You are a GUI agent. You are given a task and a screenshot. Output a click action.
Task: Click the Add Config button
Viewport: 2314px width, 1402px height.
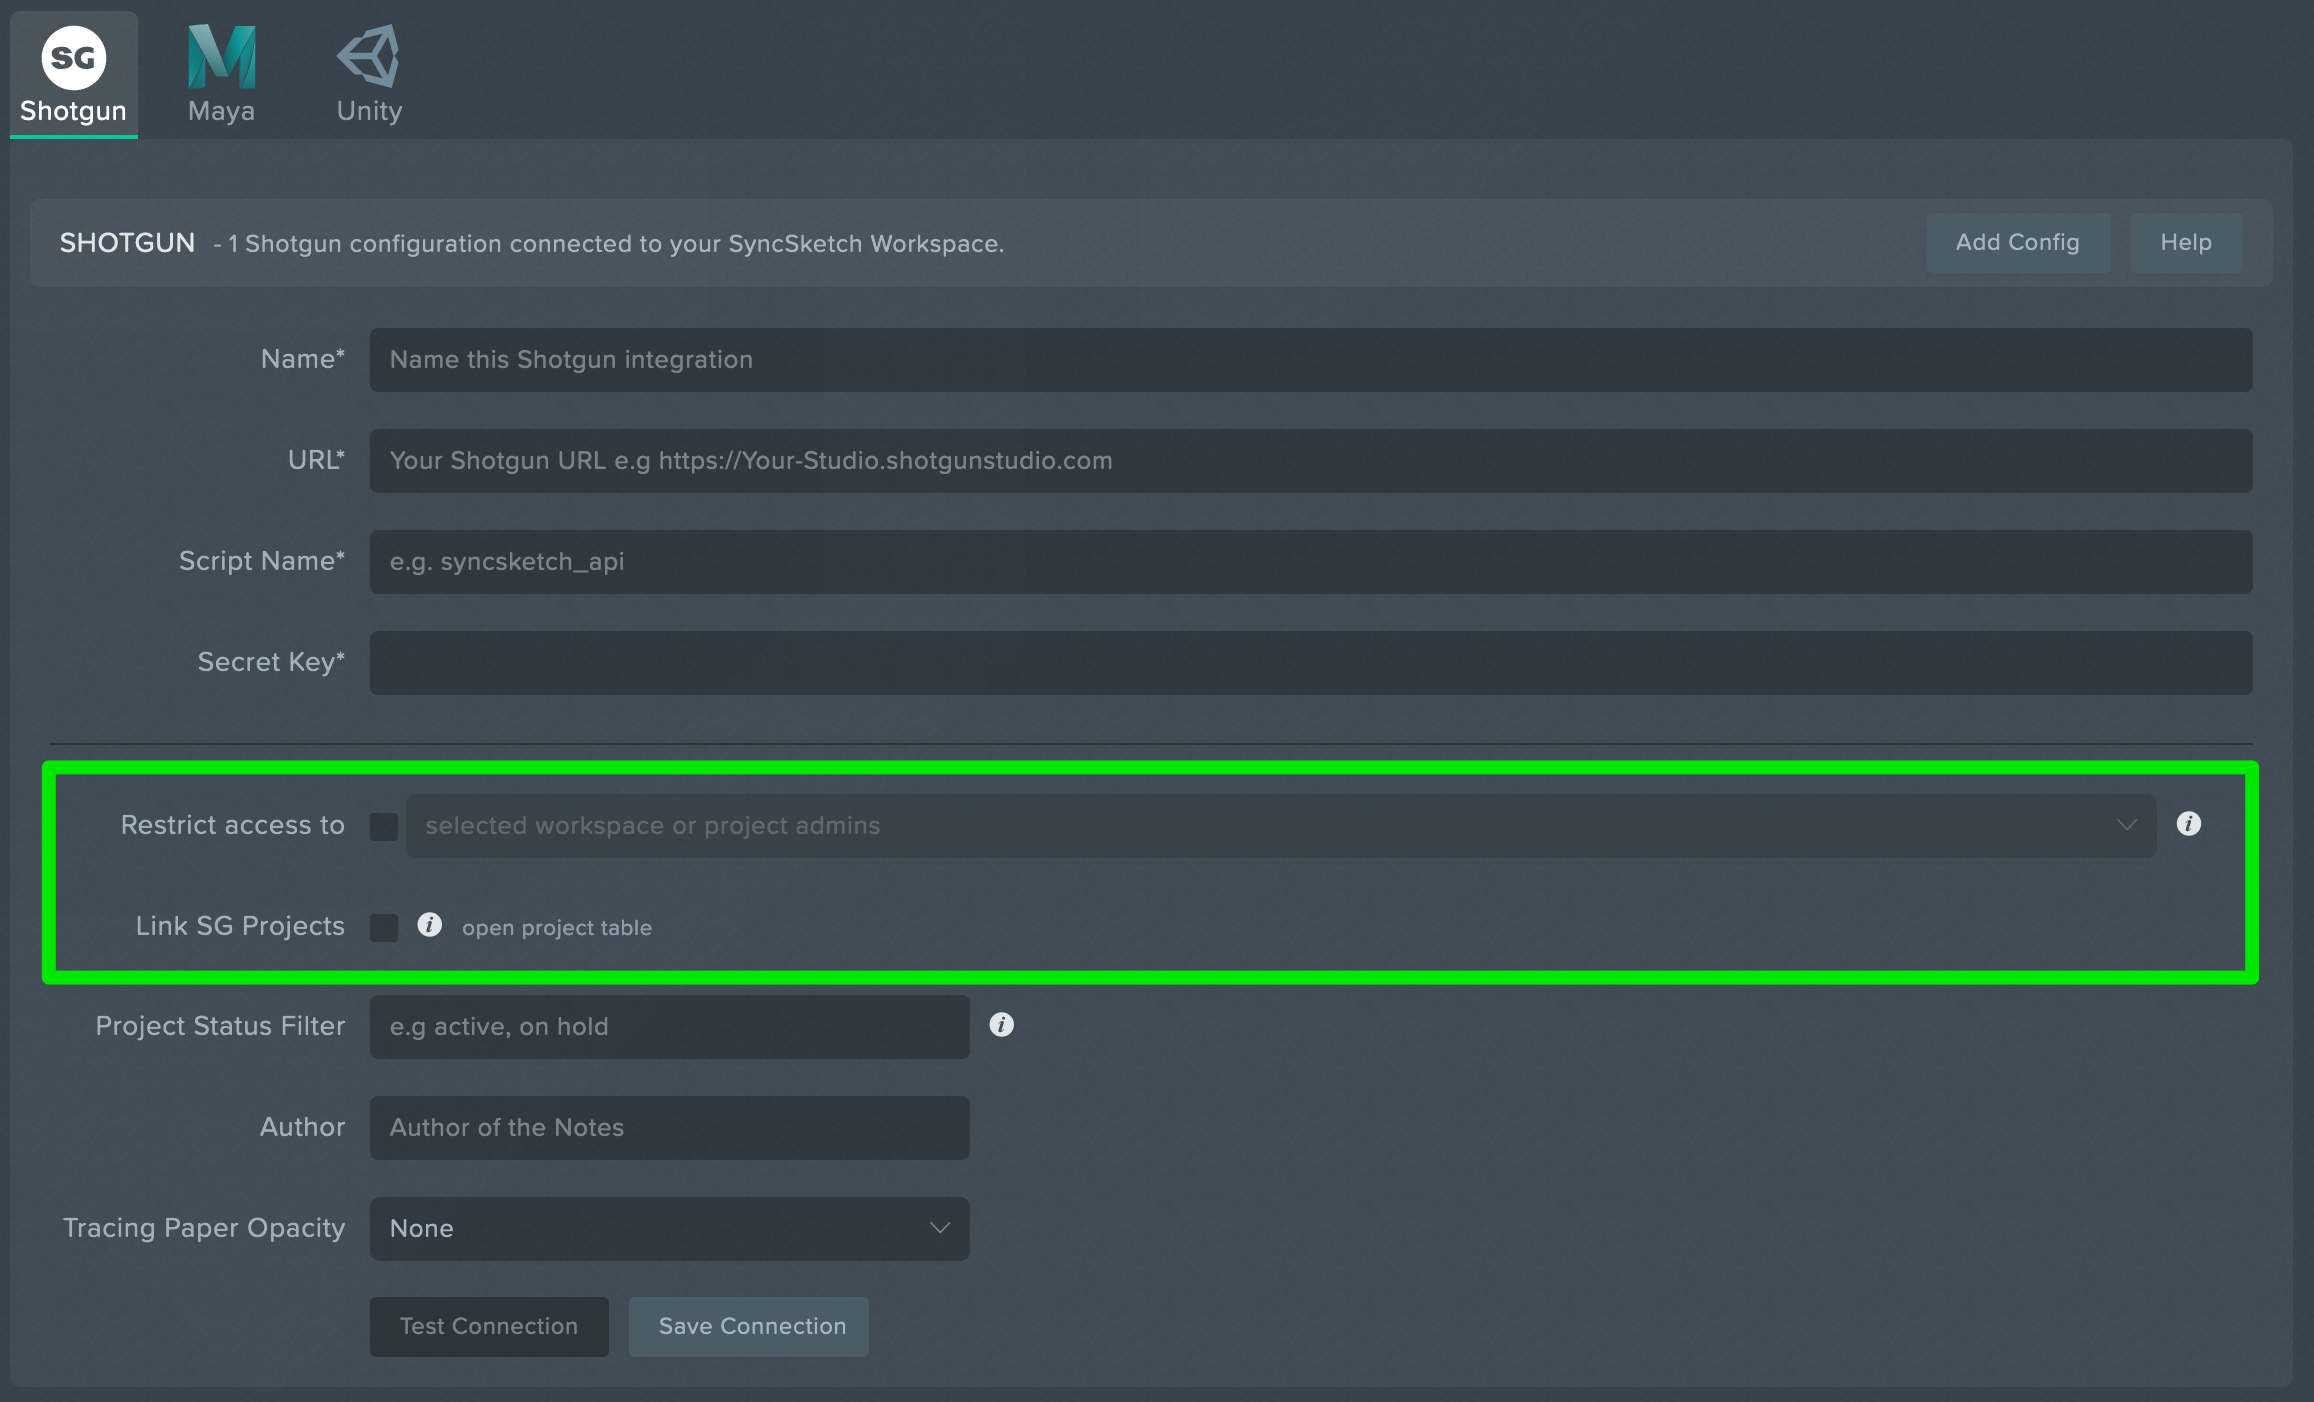point(2018,243)
